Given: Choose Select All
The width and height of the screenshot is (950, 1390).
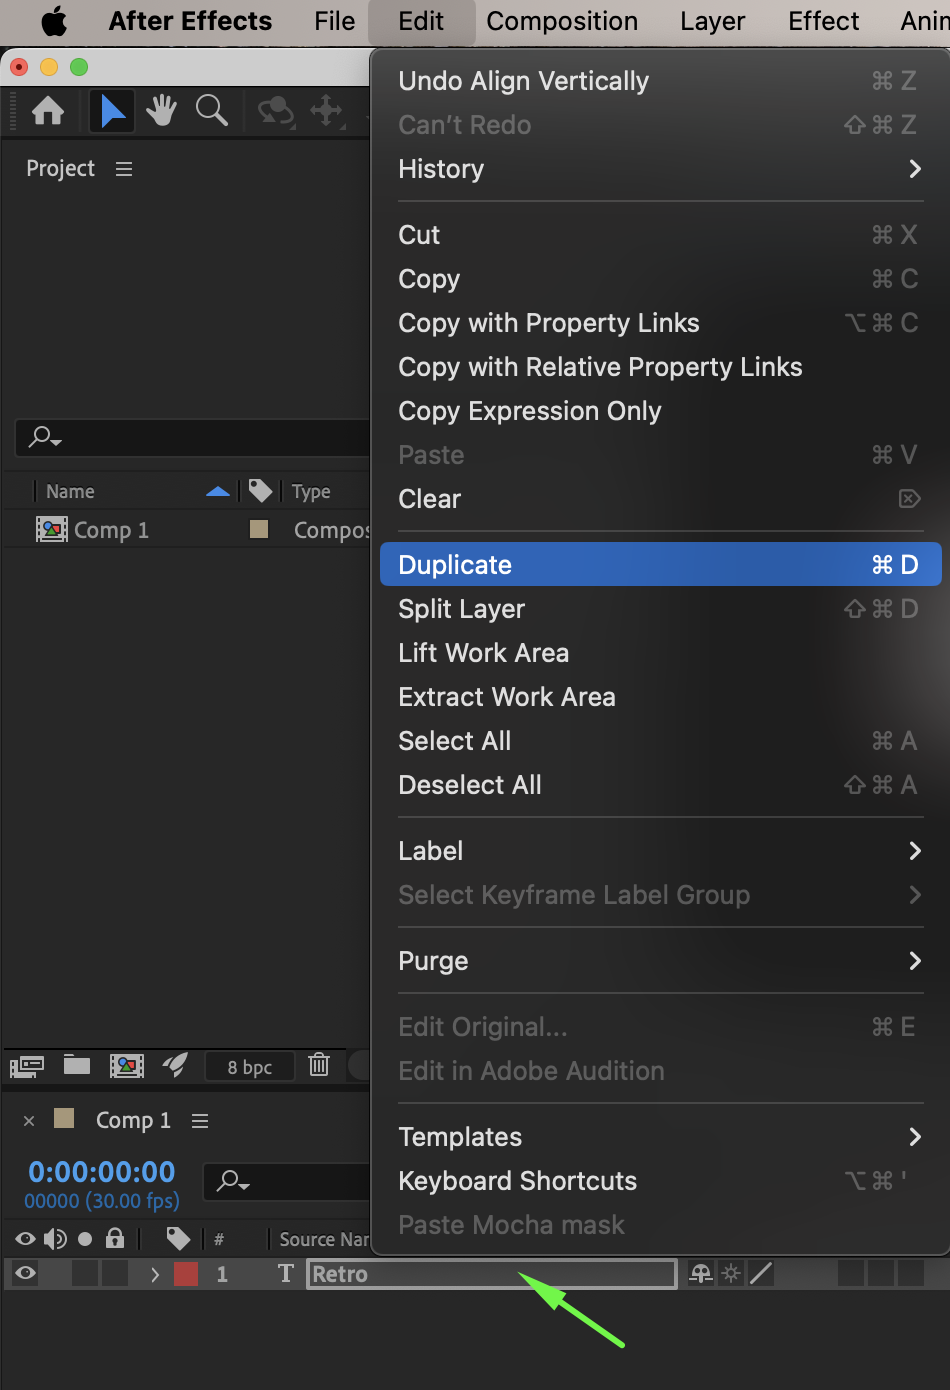Looking at the screenshot, I should (x=660, y=741).
